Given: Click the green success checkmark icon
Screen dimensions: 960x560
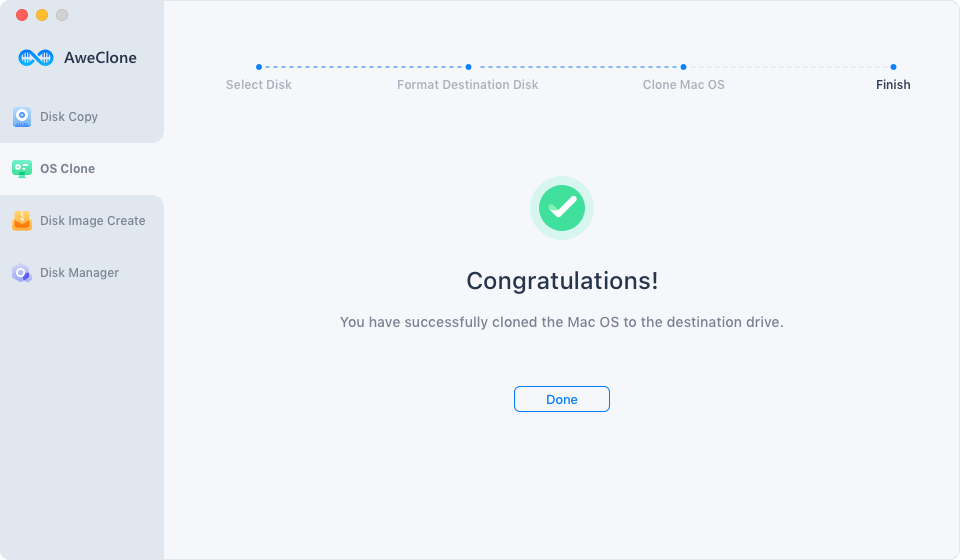Looking at the screenshot, I should [x=561, y=208].
